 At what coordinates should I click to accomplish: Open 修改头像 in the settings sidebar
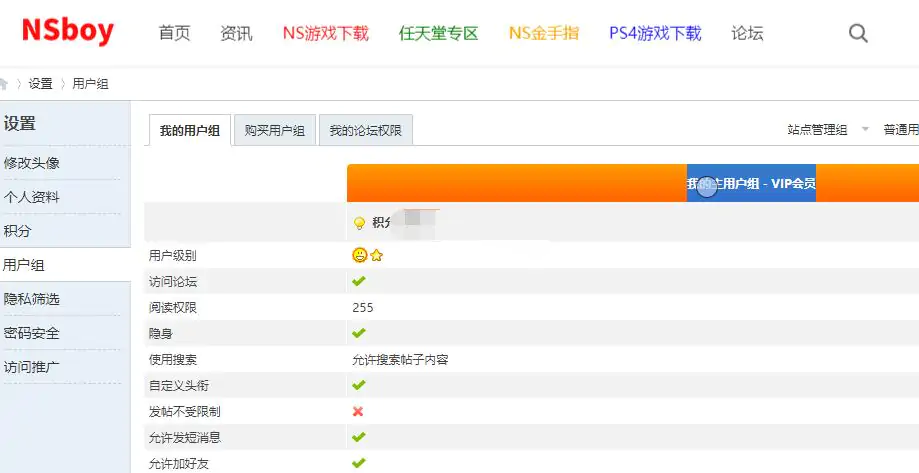32,163
